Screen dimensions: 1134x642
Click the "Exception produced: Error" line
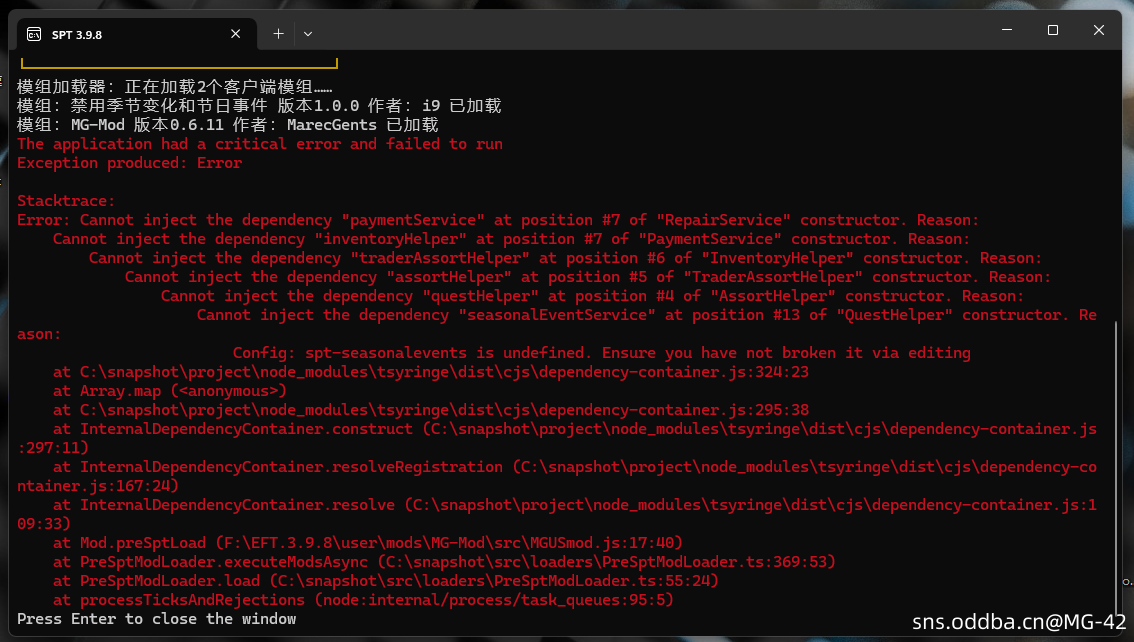[x=129, y=163]
